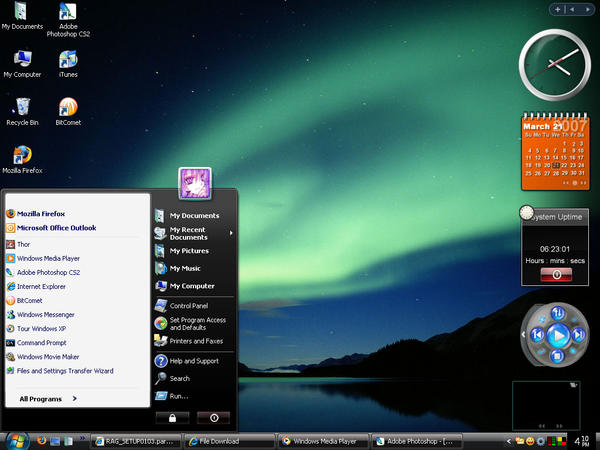Click red power button on System Uptime gadget
This screenshot has width=600, height=450.
point(556,275)
